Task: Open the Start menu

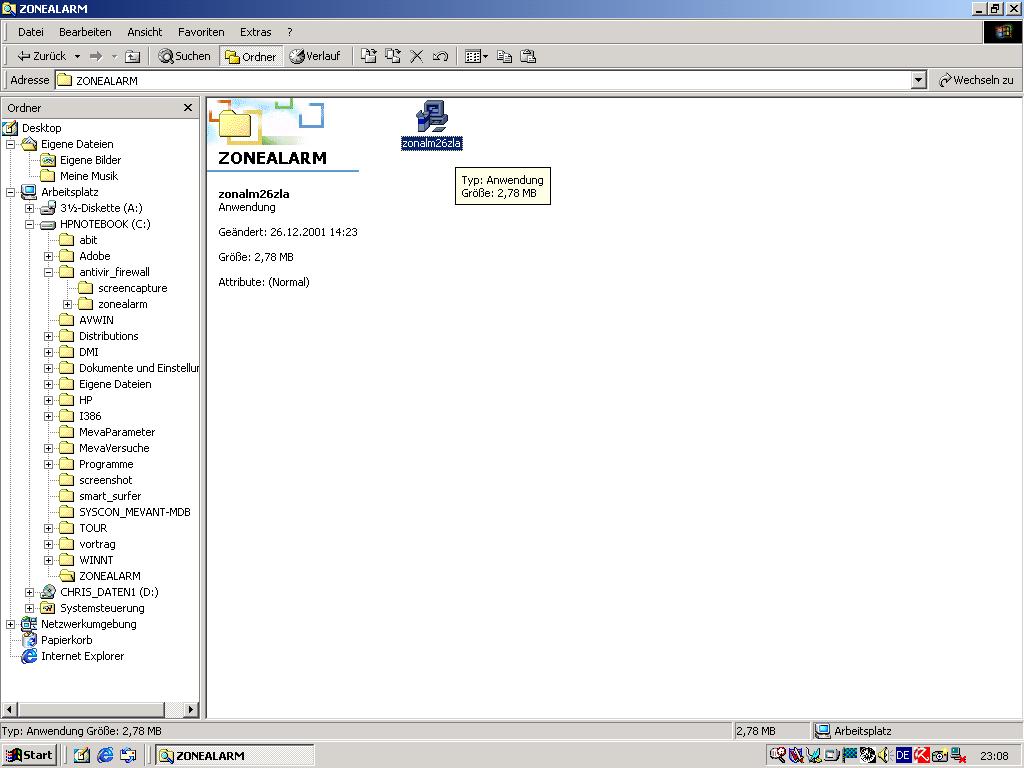Action: 29,756
